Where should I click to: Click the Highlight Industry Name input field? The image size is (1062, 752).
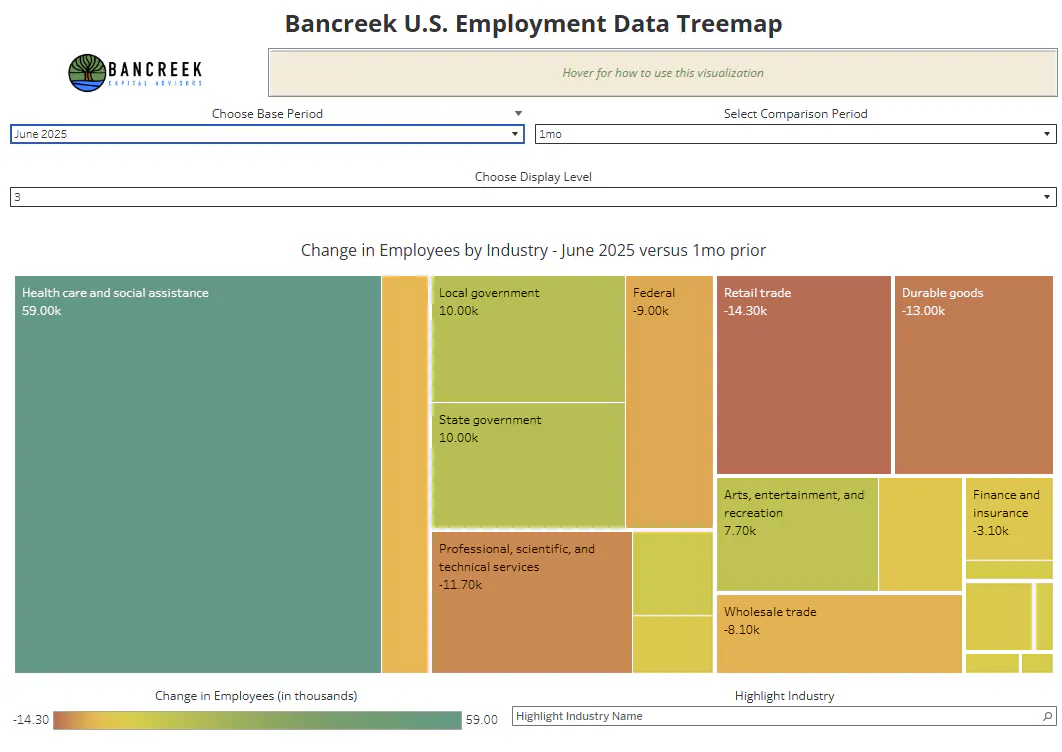click(784, 716)
